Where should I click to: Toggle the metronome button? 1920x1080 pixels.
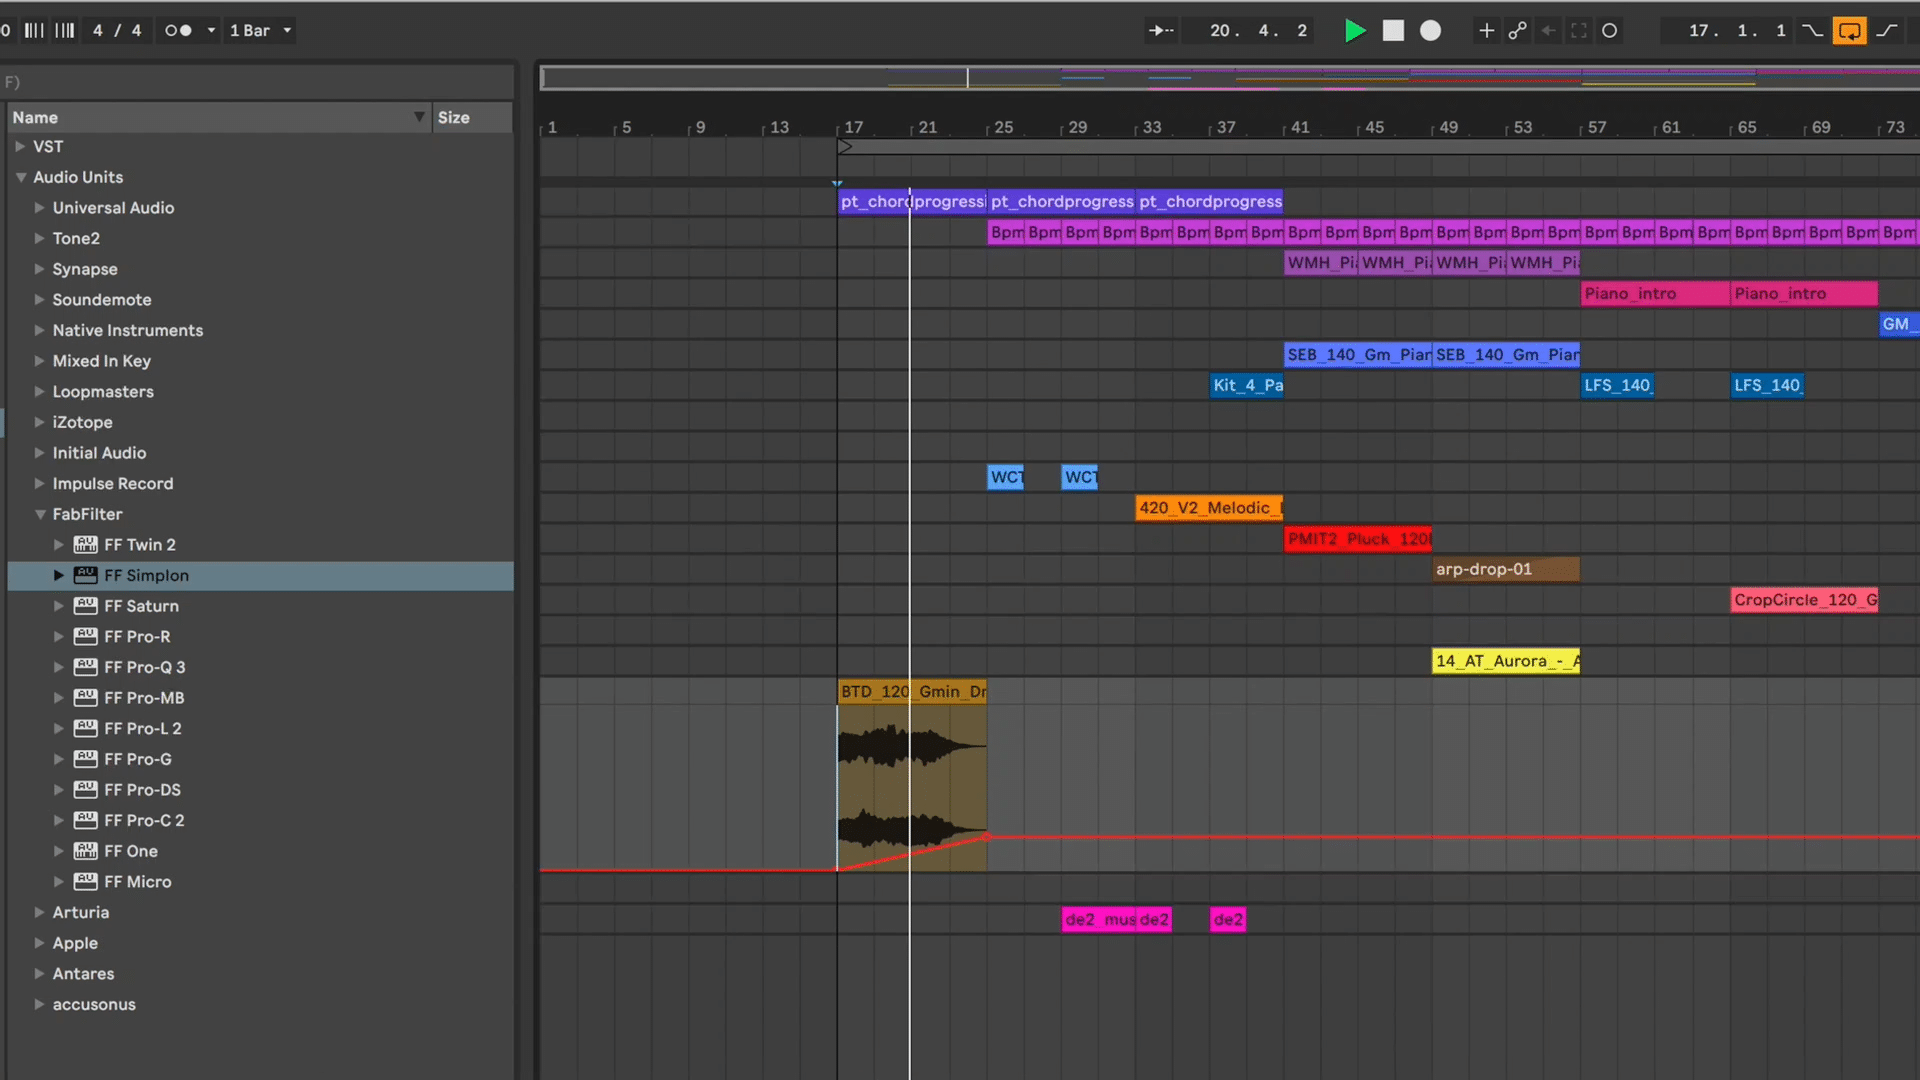point(178,31)
